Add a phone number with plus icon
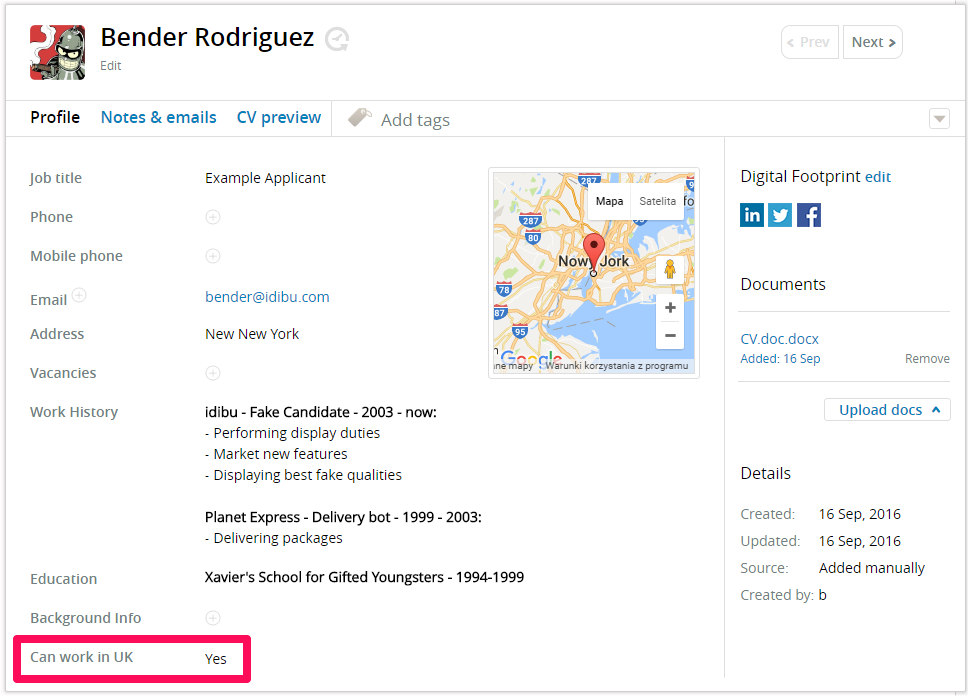 (x=213, y=217)
